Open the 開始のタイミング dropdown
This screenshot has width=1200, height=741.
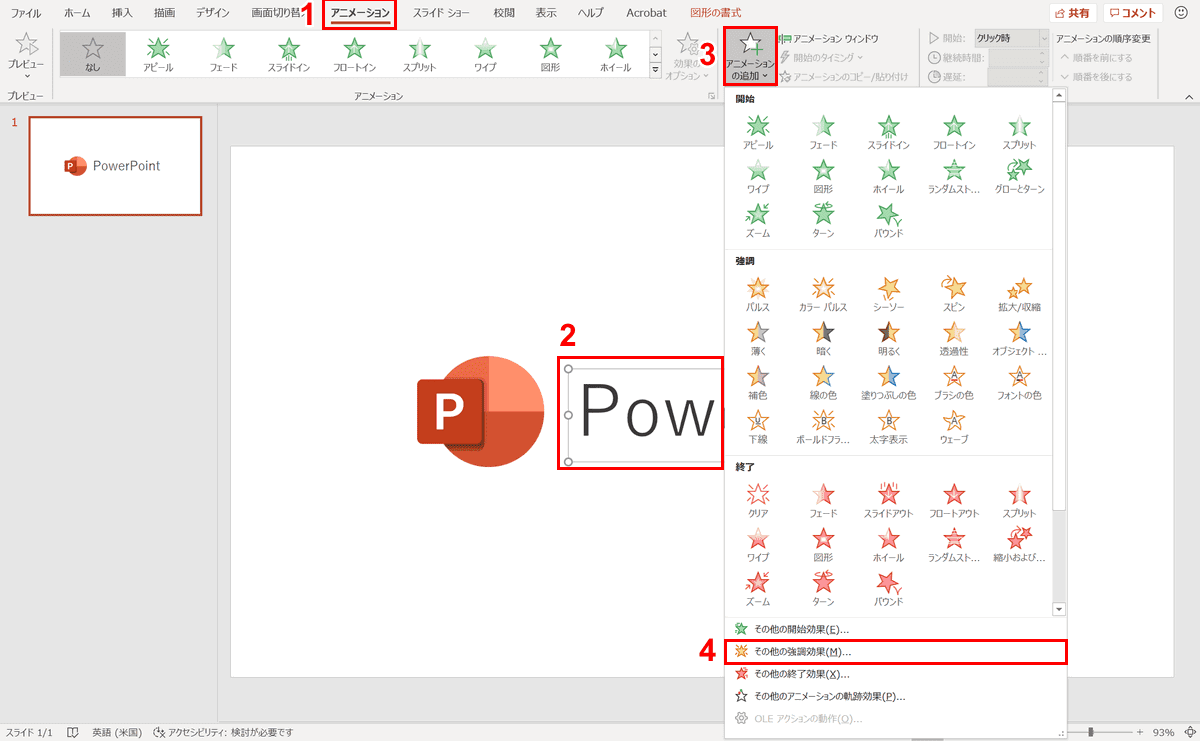(821, 57)
